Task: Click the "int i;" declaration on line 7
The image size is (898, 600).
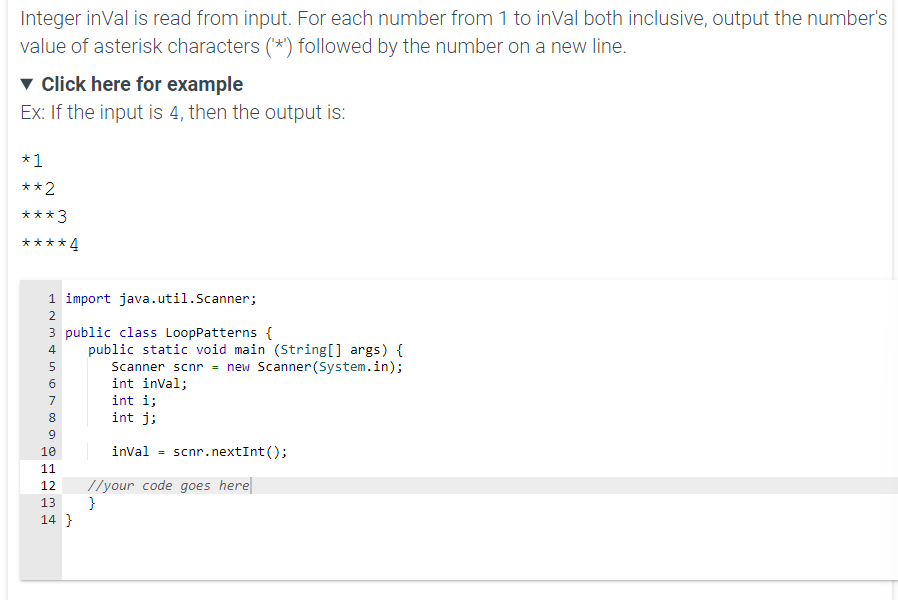Action: coord(137,400)
